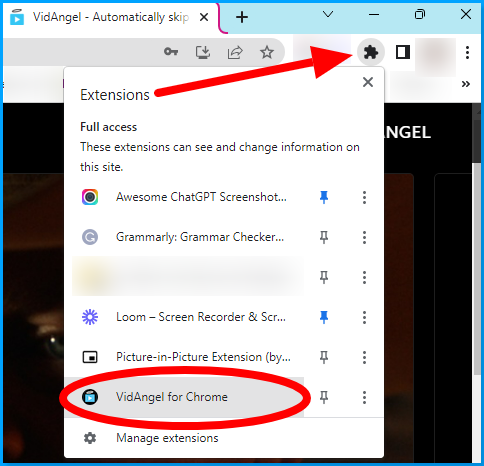Select the VidAngel browser tab
The image size is (484, 466).
112,17
